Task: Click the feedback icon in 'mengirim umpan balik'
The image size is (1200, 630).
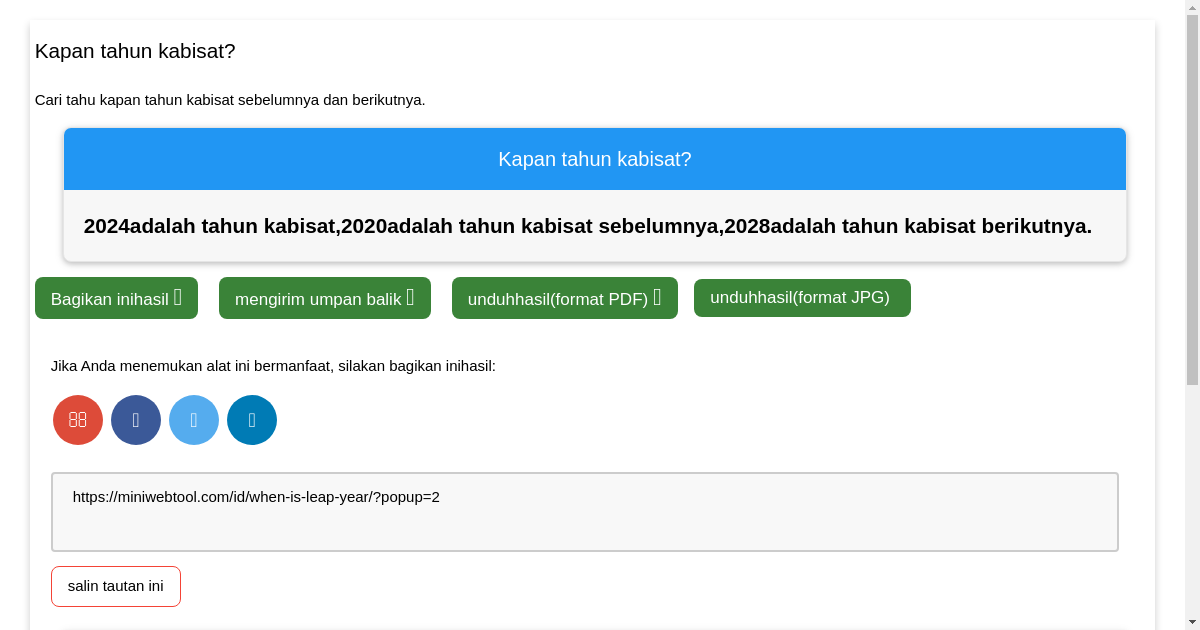Action: [x=410, y=297]
